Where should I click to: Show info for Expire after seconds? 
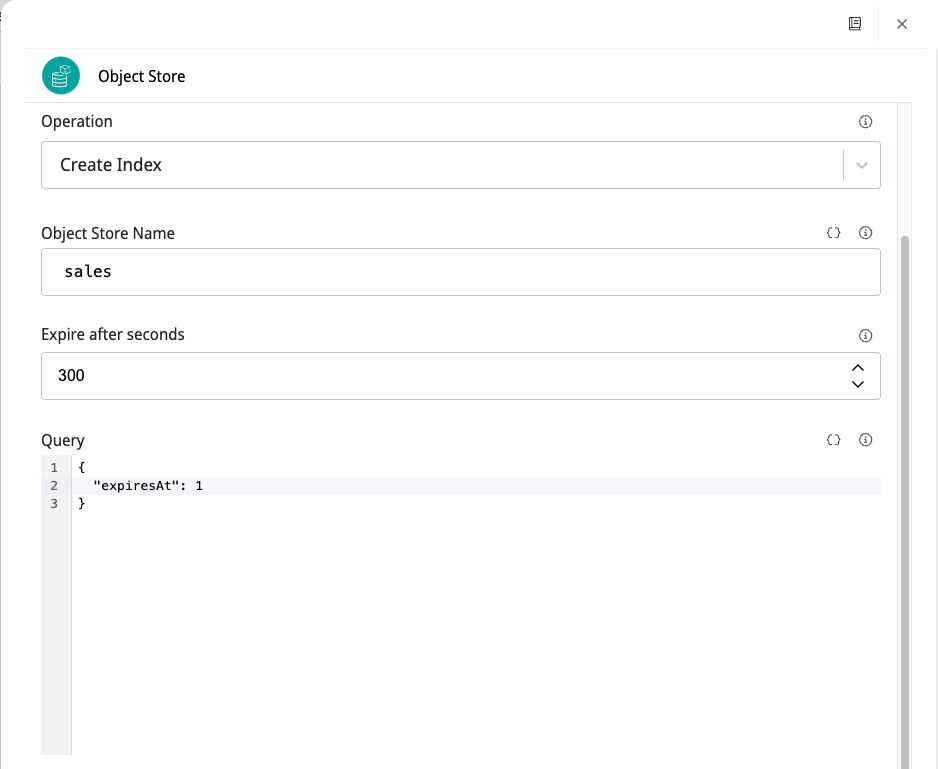pyautogui.click(x=866, y=336)
